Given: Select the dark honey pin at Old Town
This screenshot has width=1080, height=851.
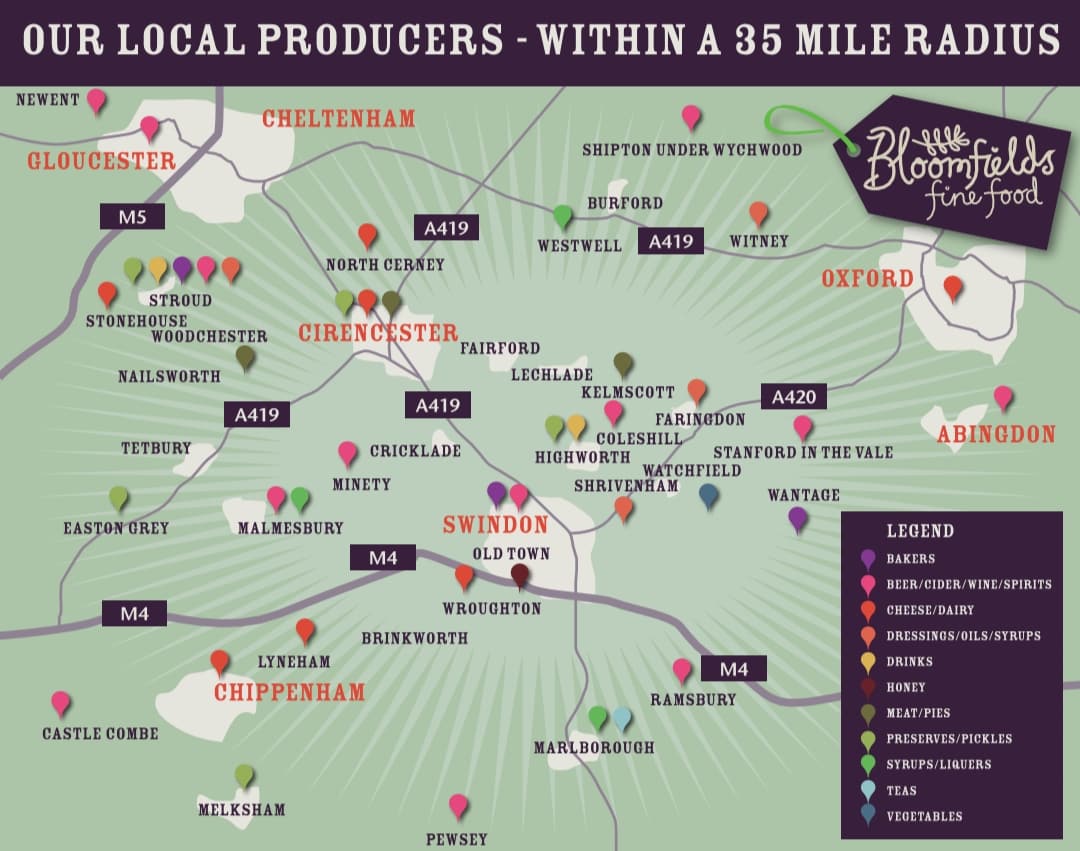Looking at the screenshot, I should coord(520,575).
